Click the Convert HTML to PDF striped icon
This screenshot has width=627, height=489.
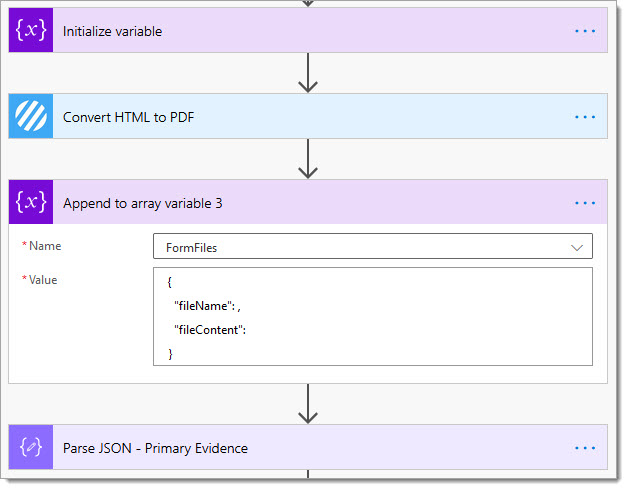[31, 116]
